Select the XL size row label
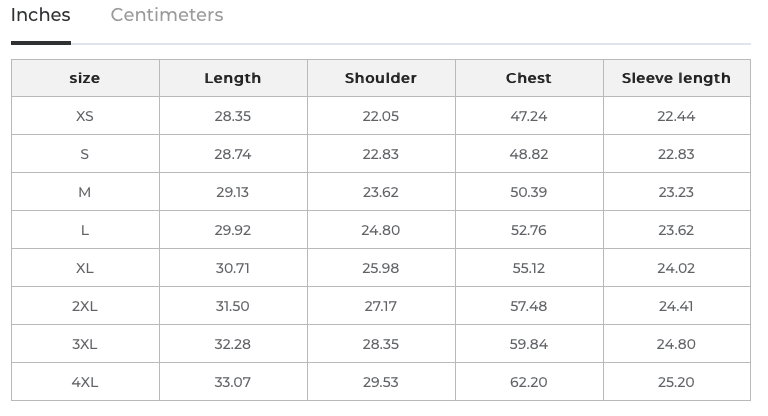 (x=85, y=268)
